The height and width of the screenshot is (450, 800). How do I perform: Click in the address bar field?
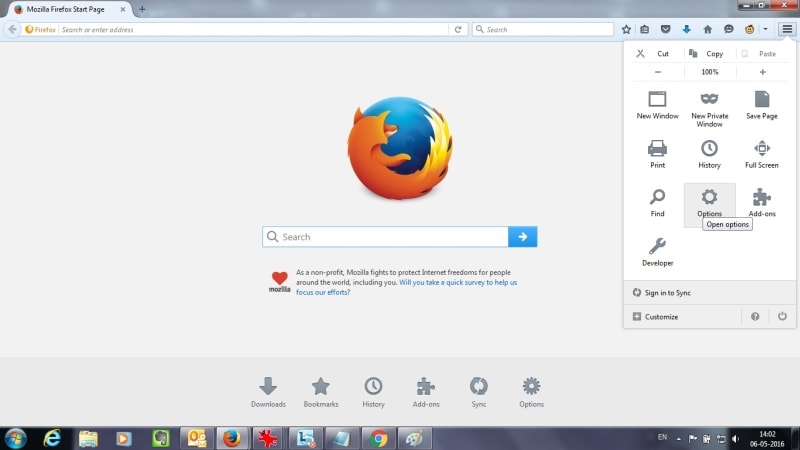pos(254,30)
